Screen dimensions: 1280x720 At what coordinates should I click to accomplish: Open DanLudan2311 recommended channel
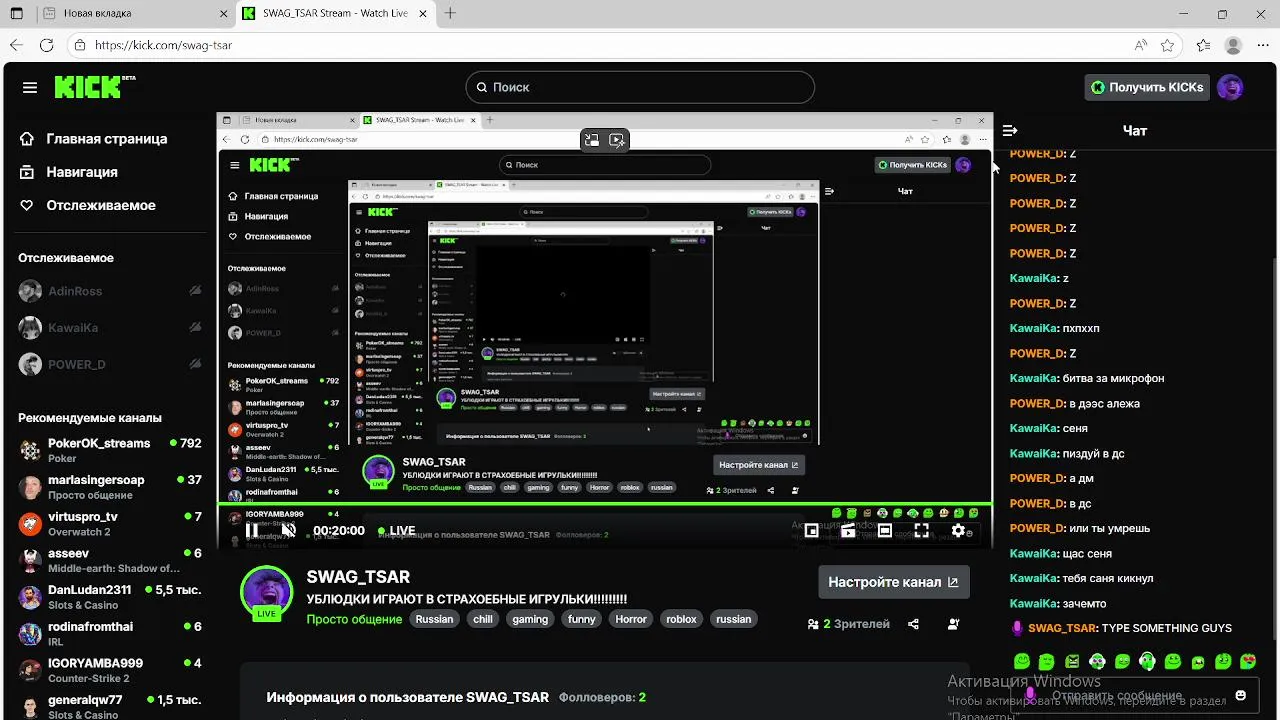click(110, 597)
